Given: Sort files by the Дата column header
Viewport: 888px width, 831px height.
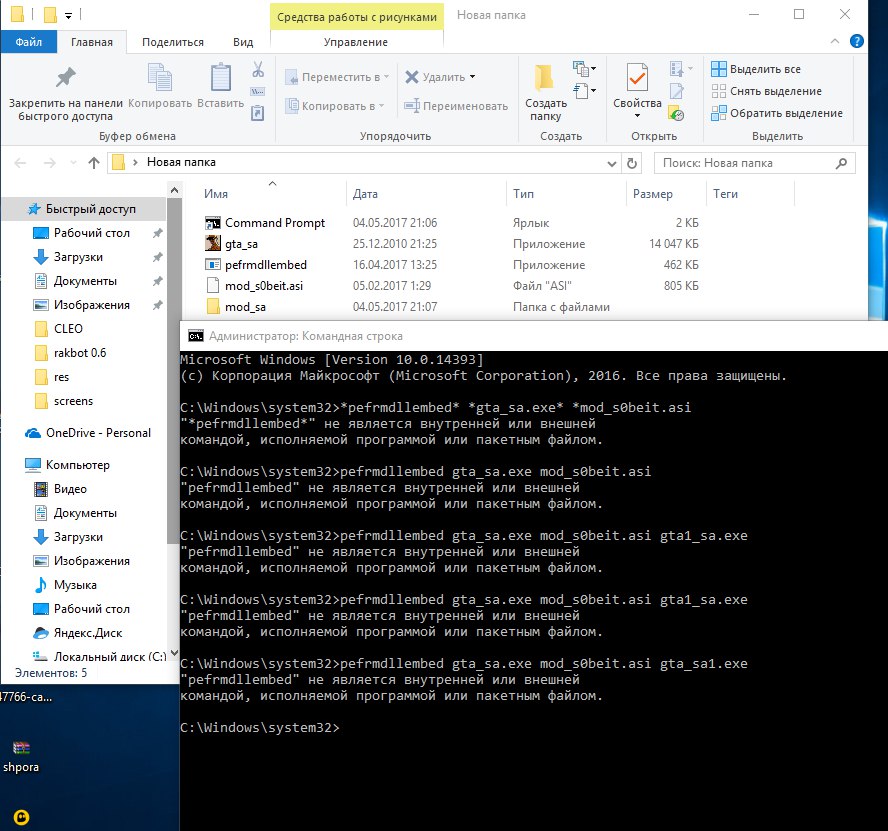Looking at the screenshot, I should tap(365, 194).
